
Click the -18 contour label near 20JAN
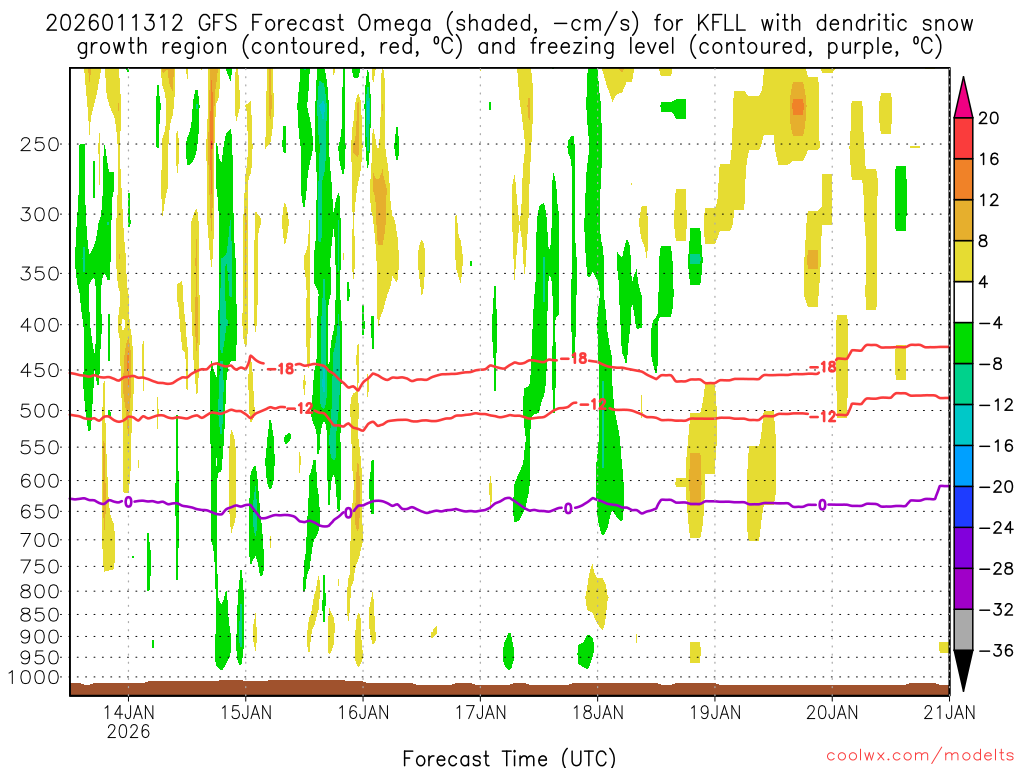coord(823,367)
